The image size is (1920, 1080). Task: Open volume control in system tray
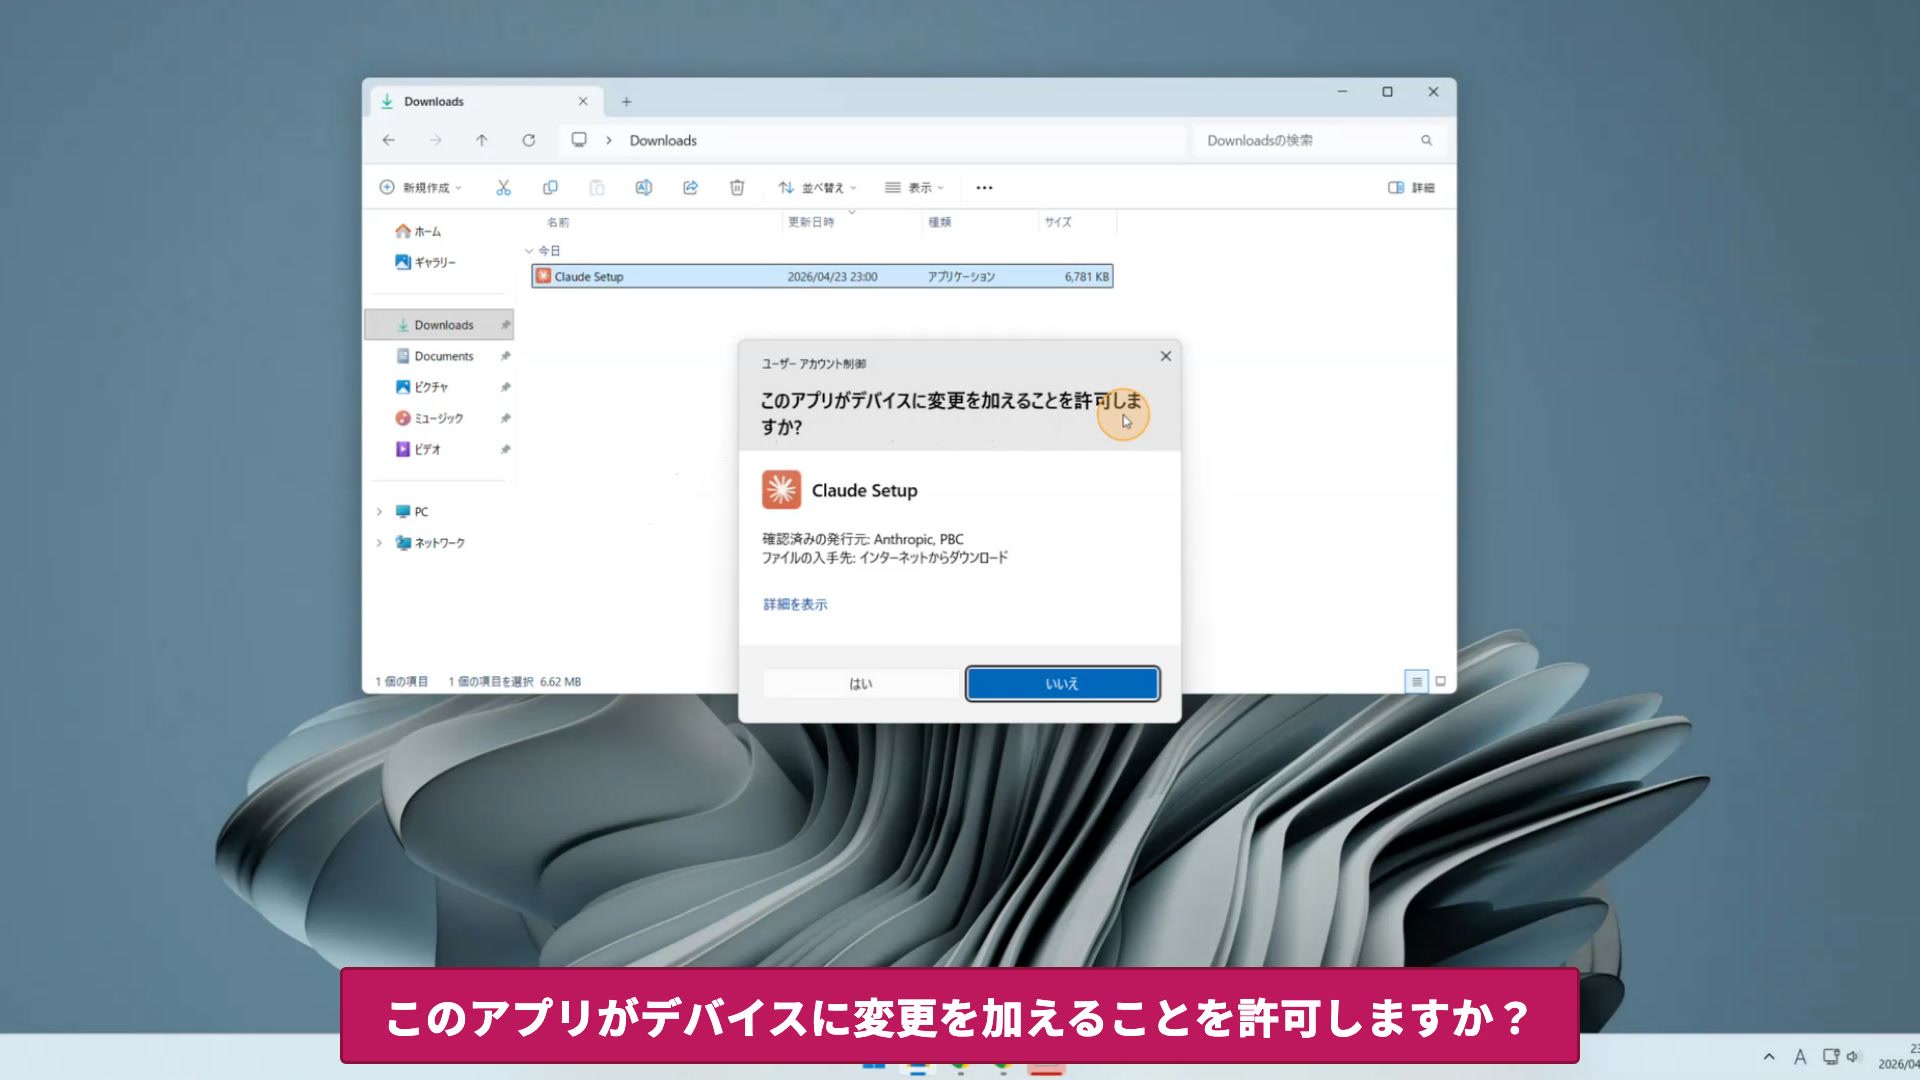1853,1056
